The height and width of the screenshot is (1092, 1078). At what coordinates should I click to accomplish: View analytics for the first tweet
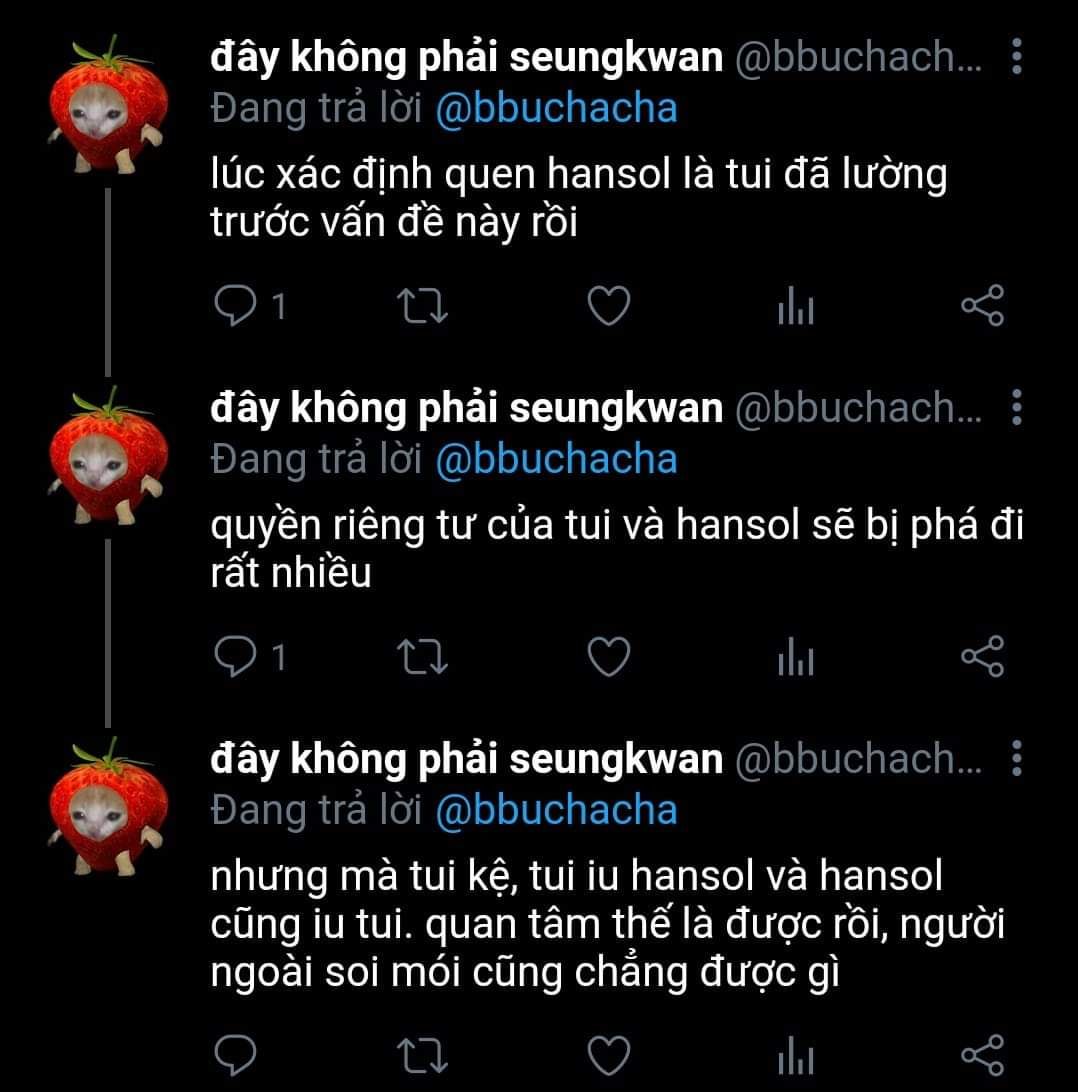pyautogui.click(x=796, y=306)
